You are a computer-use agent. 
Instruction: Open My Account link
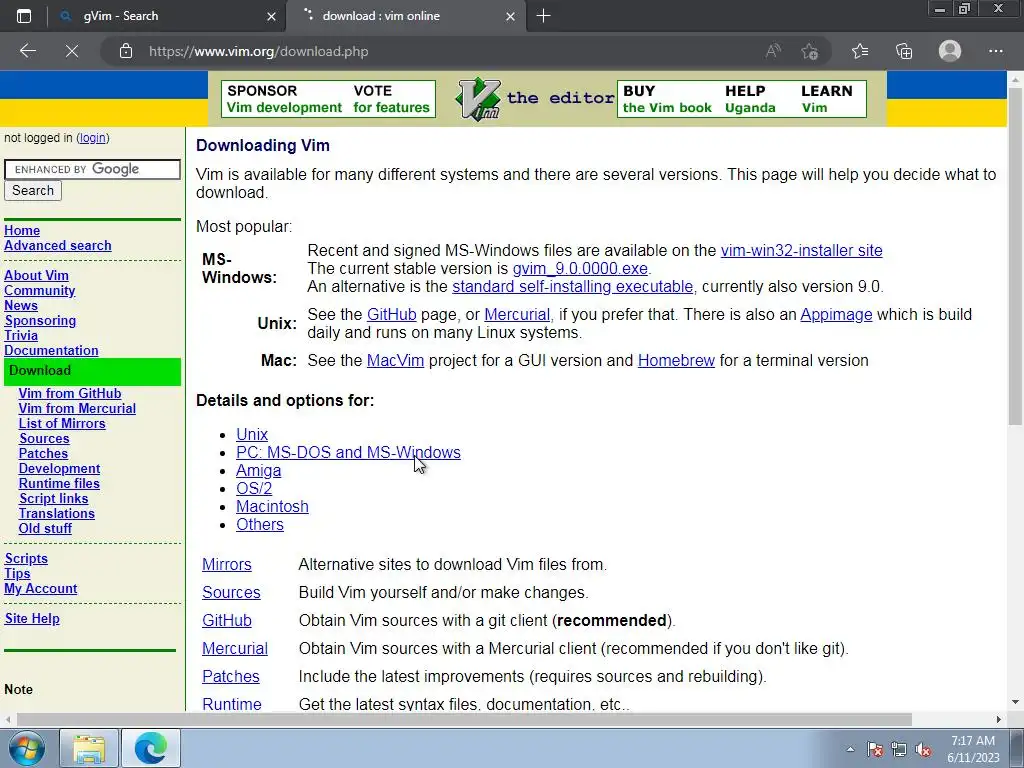tap(40, 589)
